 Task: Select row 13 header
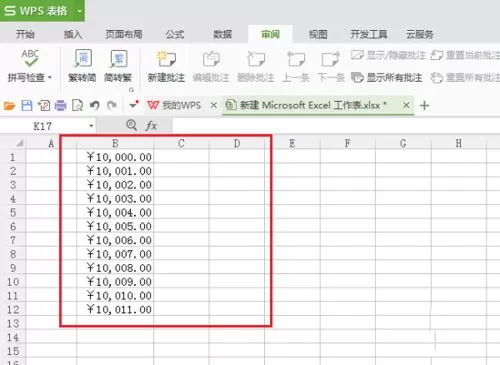pyautogui.click(x=13, y=323)
